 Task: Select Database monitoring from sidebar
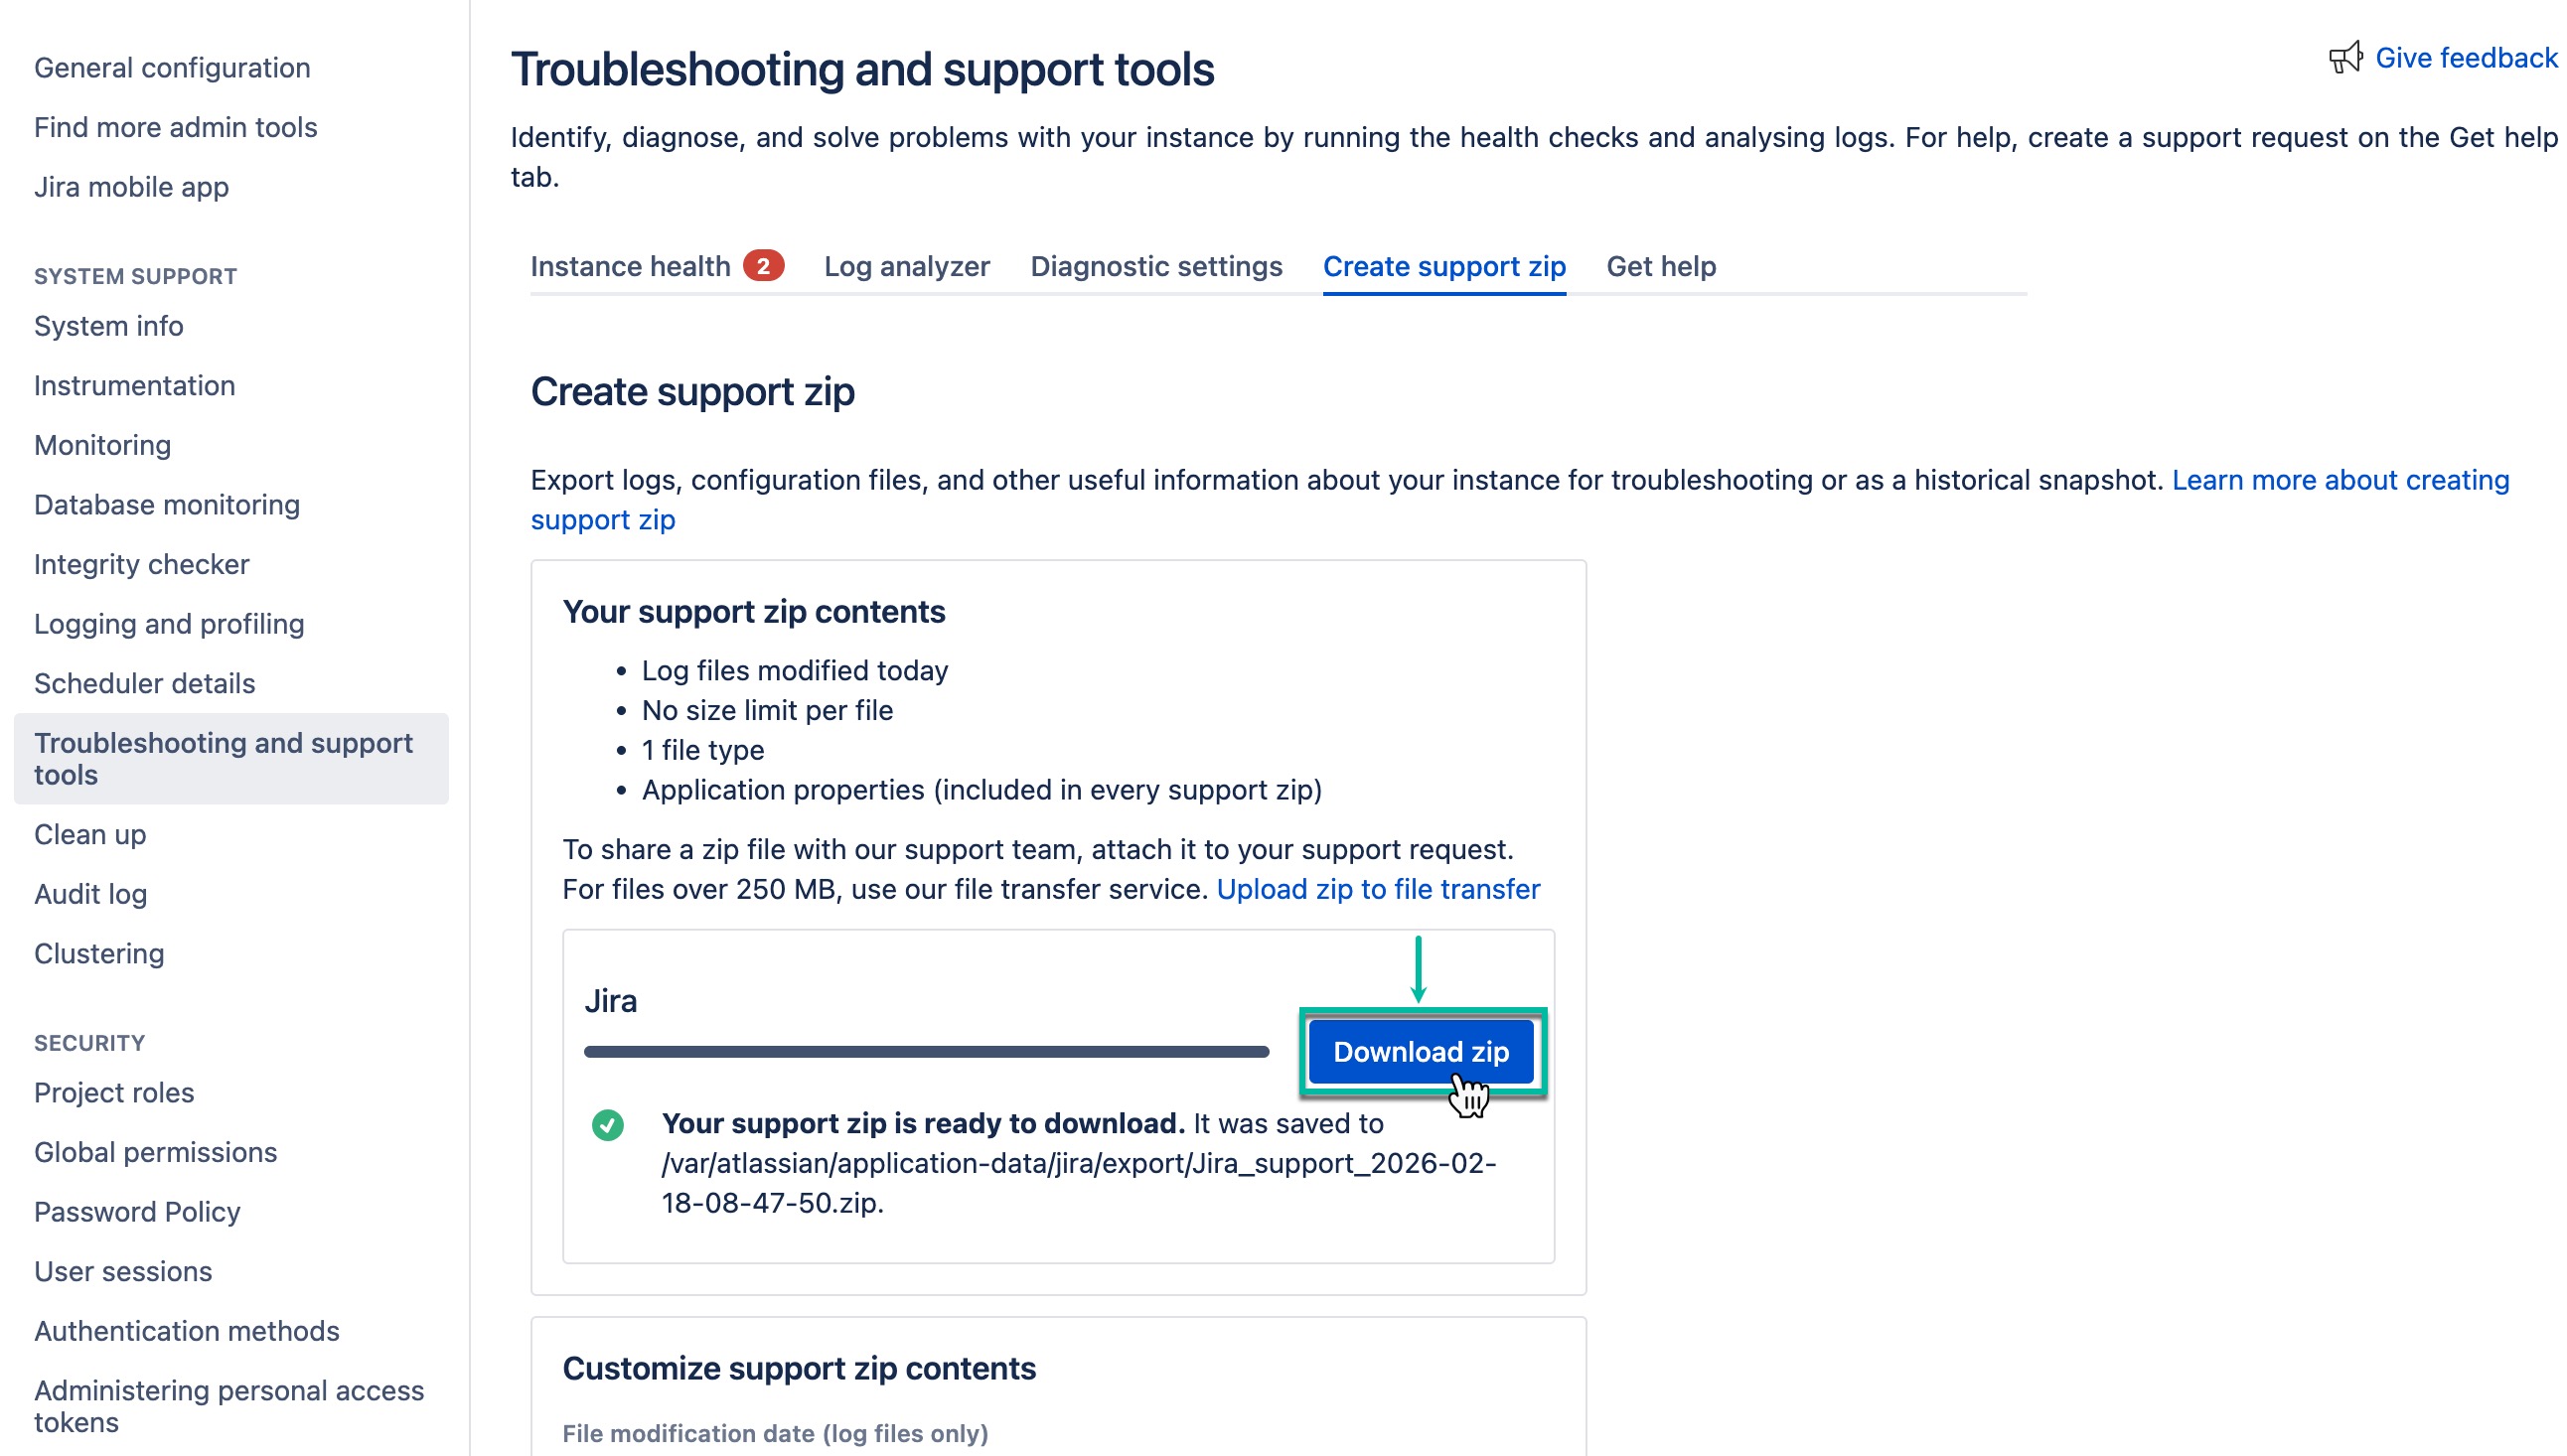pyautogui.click(x=167, y=504)
